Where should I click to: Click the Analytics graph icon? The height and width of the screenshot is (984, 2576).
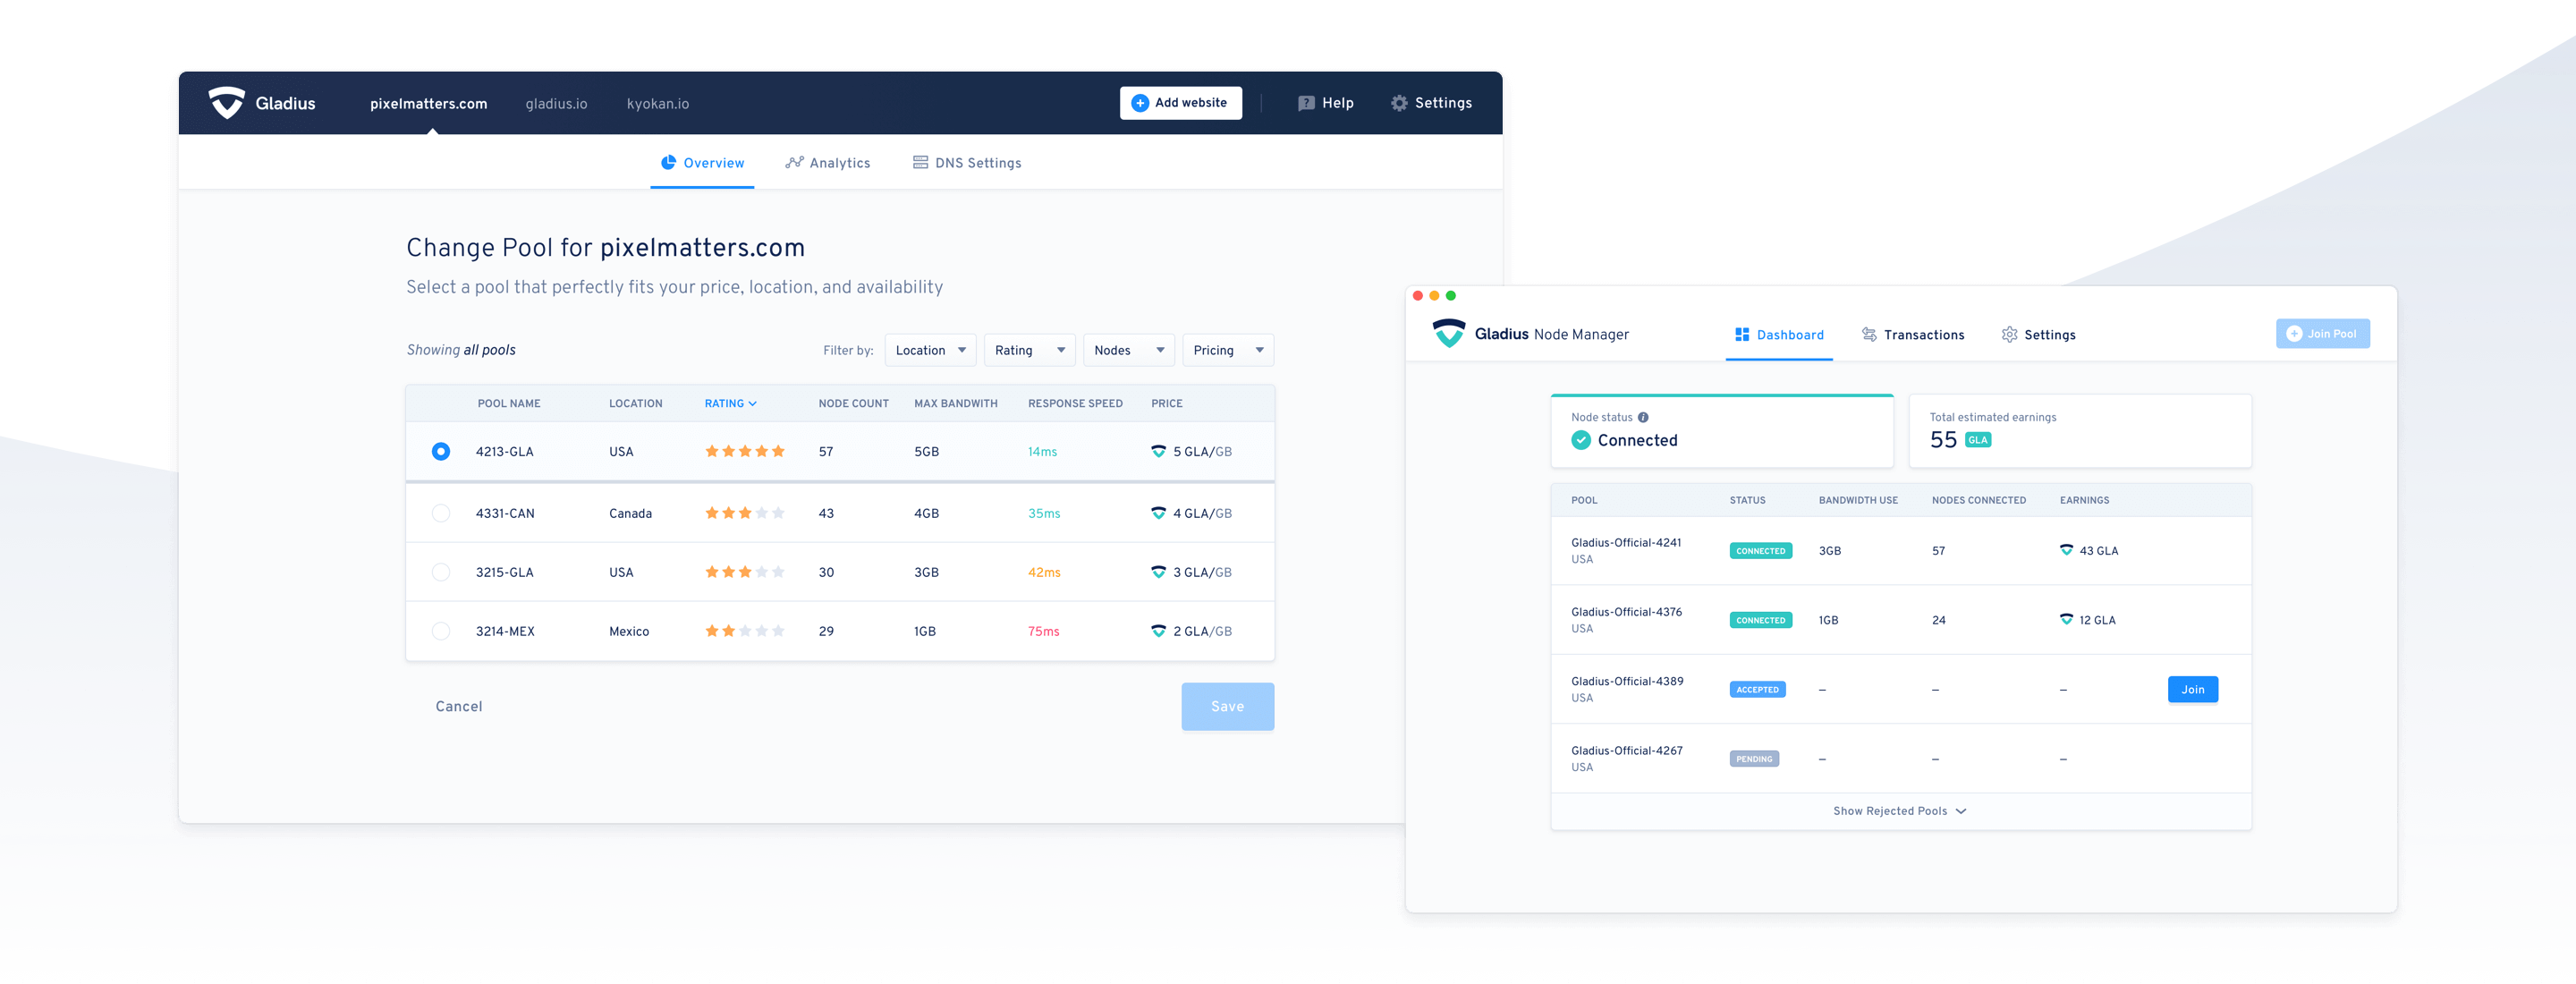pyautogui.click(x=794, y=163)
